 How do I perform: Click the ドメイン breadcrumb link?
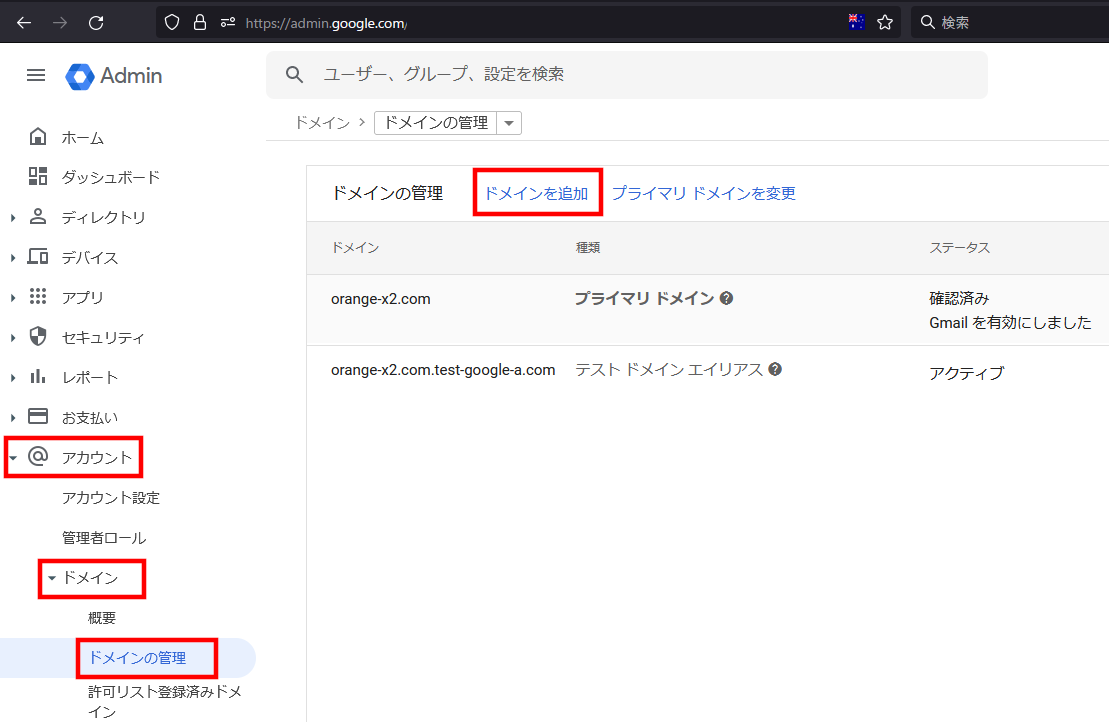[321, 123]
